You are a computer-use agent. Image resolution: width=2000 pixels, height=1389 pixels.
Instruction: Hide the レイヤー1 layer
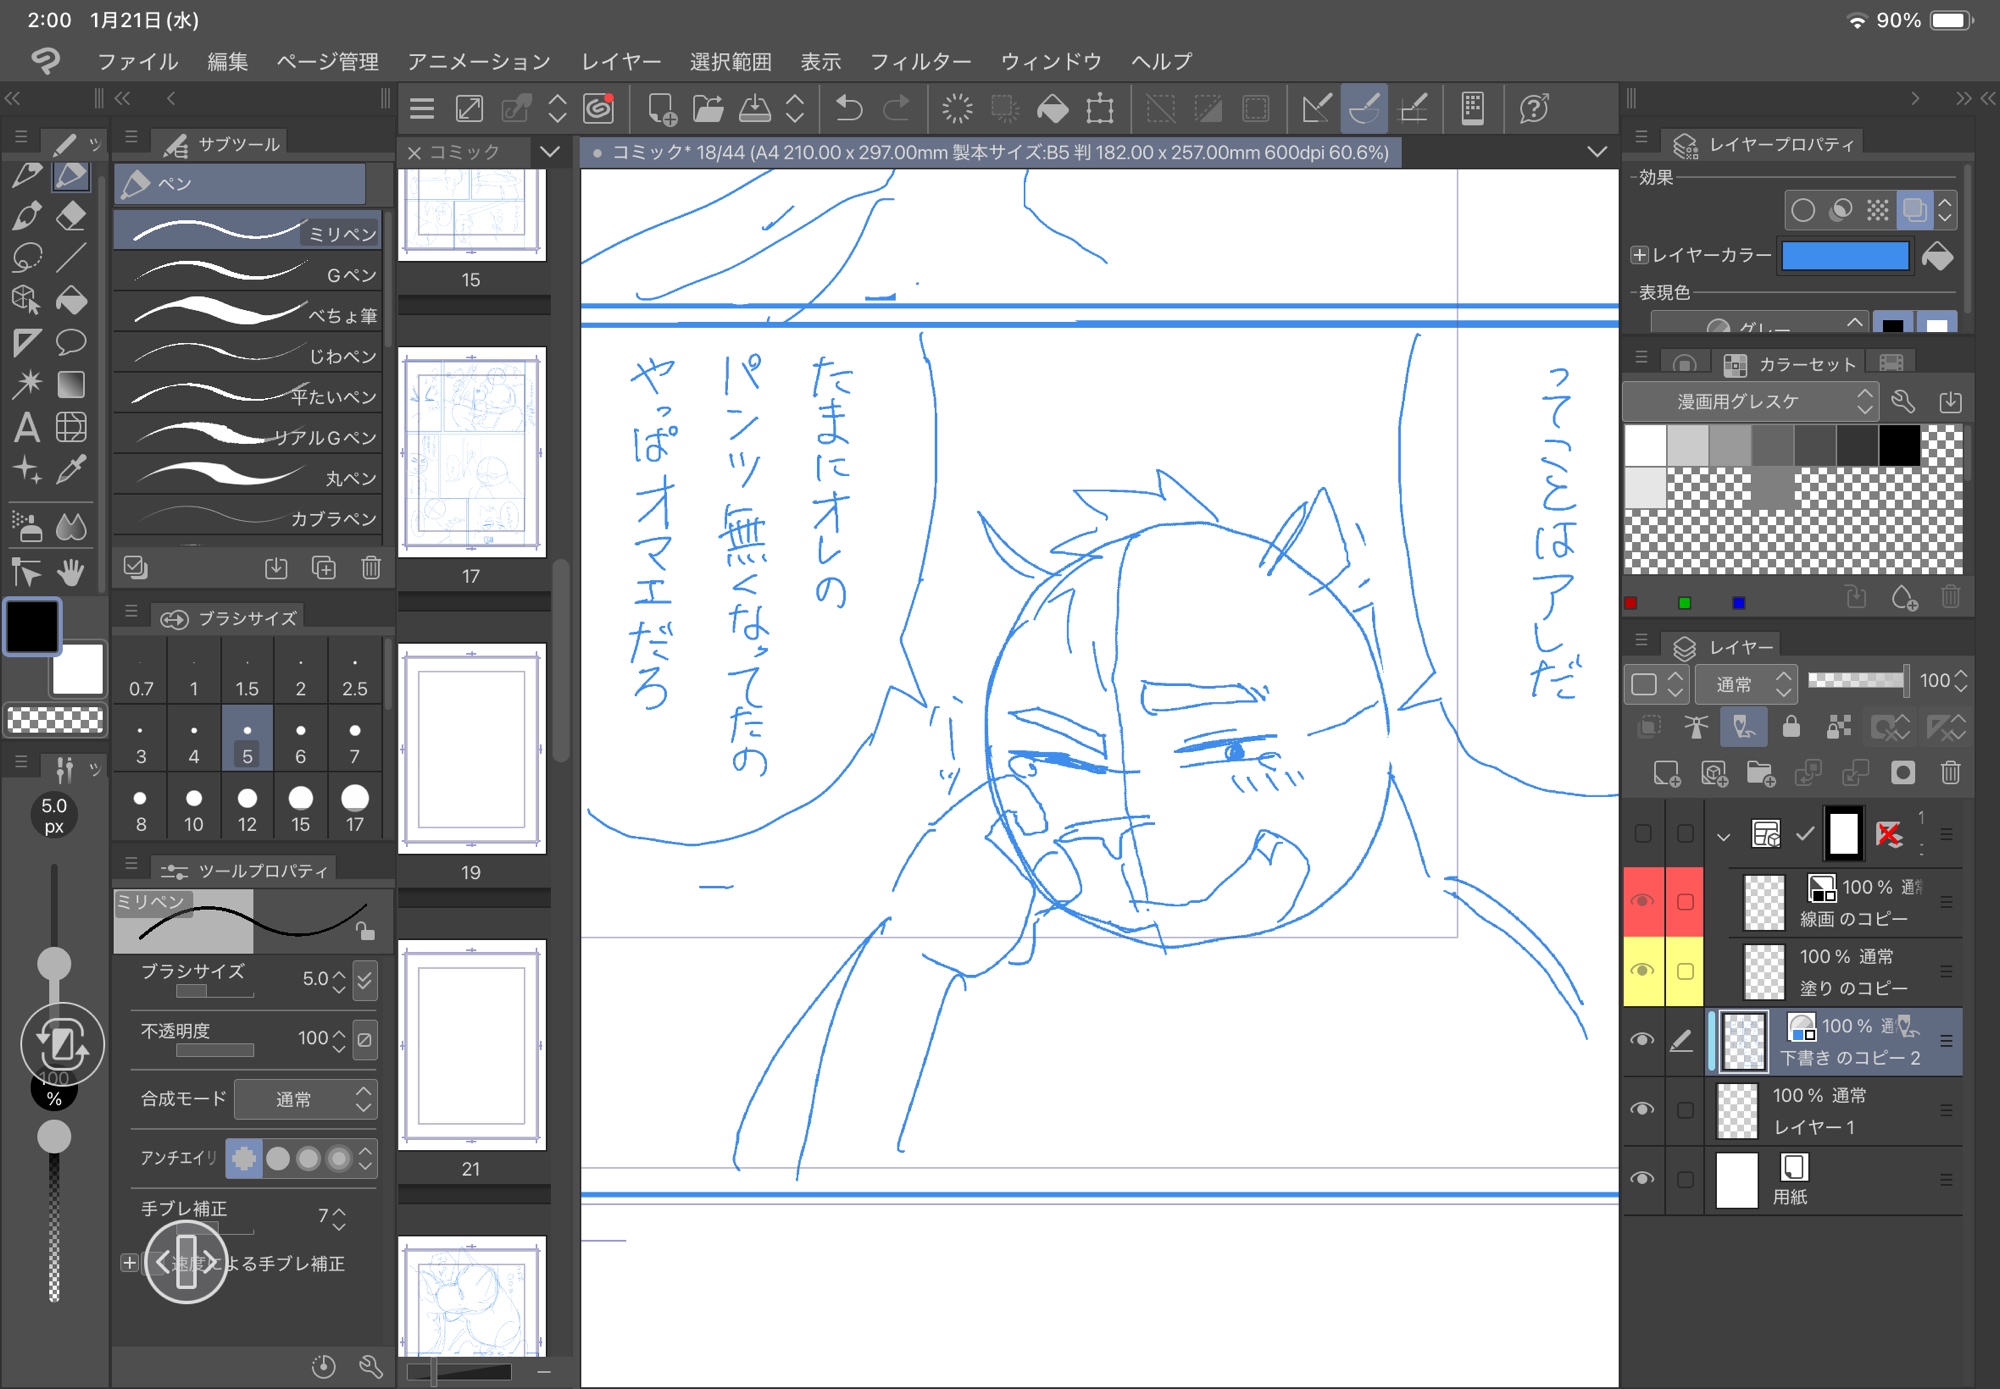[1642, 1109]
